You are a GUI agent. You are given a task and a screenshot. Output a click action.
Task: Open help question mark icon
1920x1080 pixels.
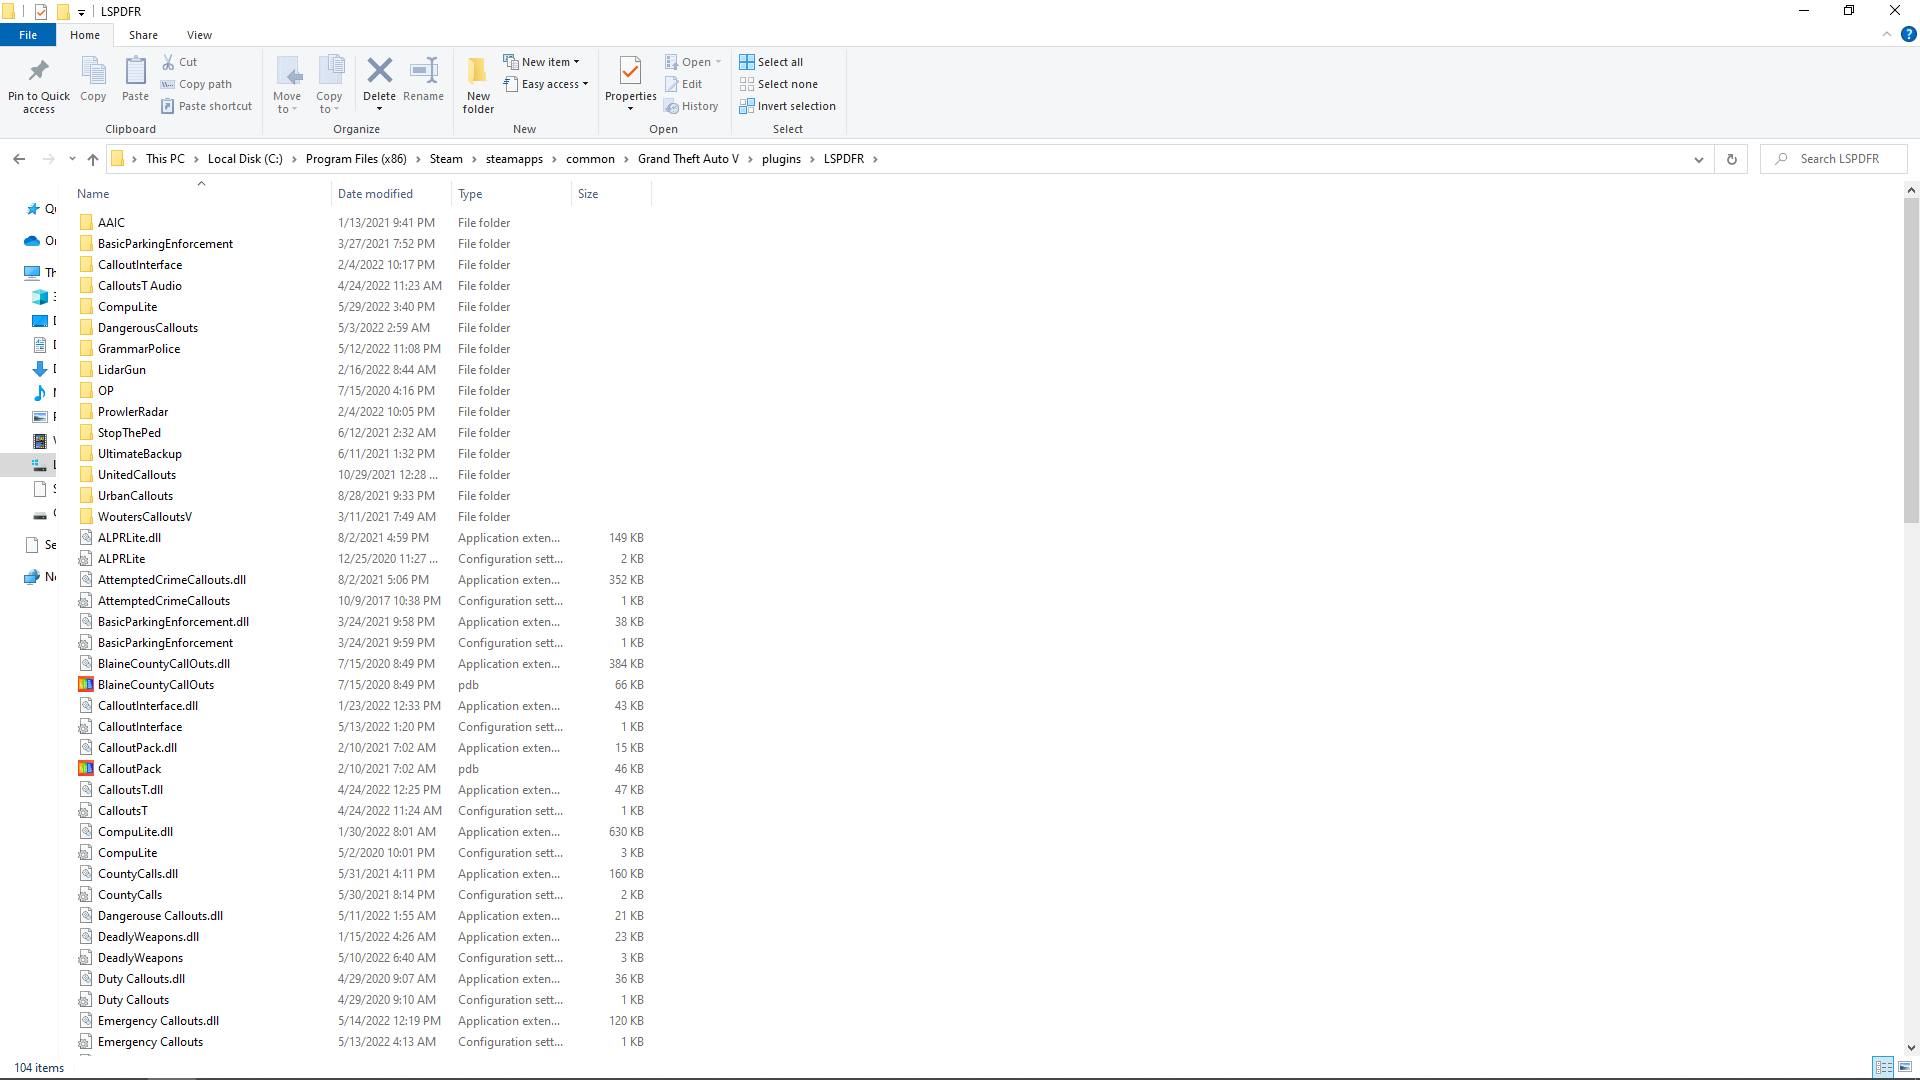click(x=1908, y=34)
